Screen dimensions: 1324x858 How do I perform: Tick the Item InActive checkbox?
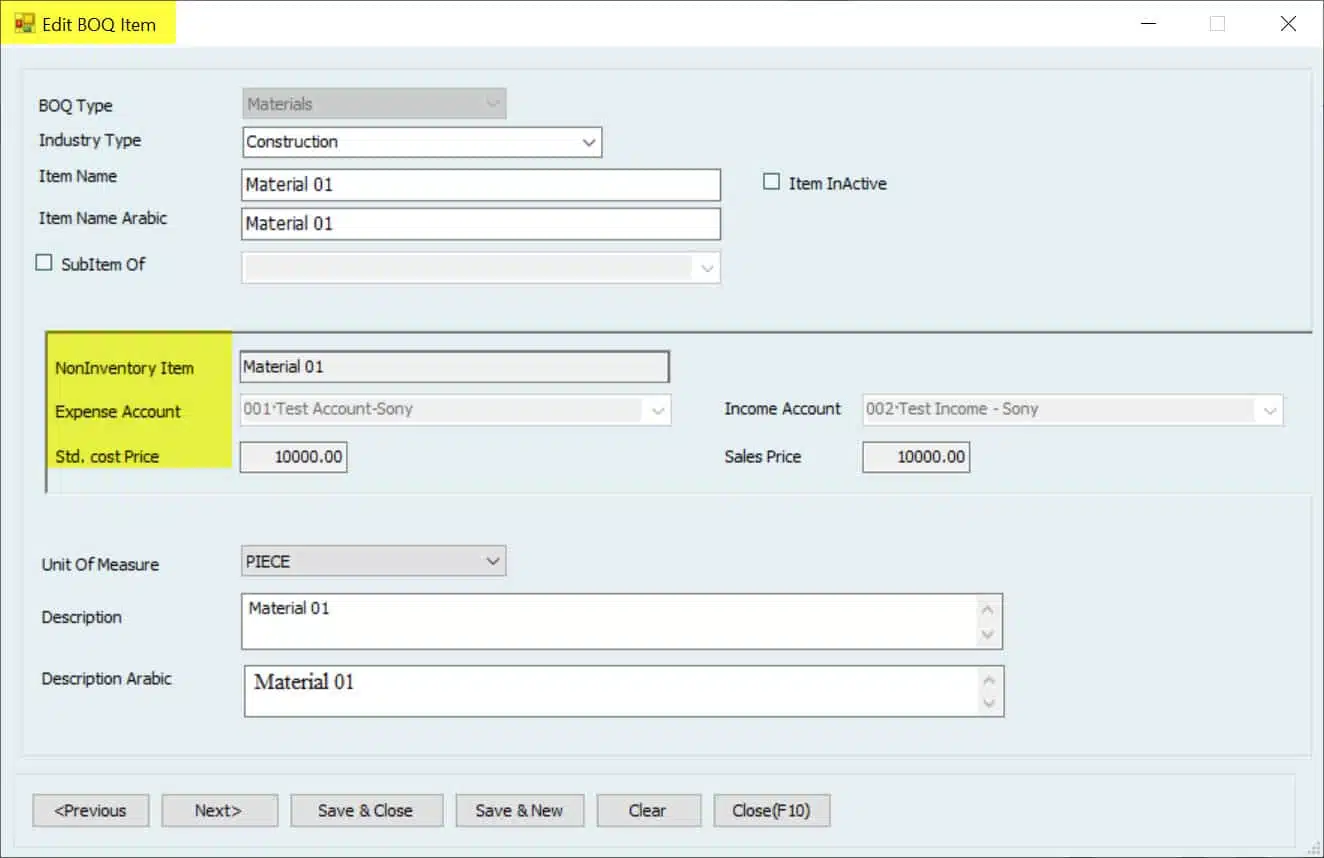coord(771,182)
